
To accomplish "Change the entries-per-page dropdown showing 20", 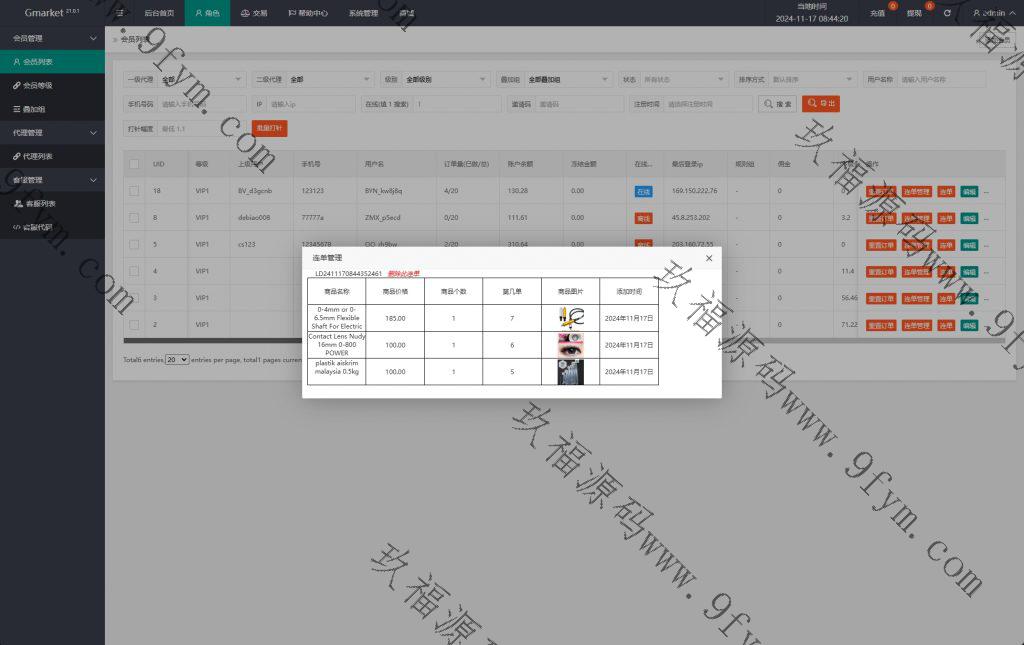I will (177, 359).
